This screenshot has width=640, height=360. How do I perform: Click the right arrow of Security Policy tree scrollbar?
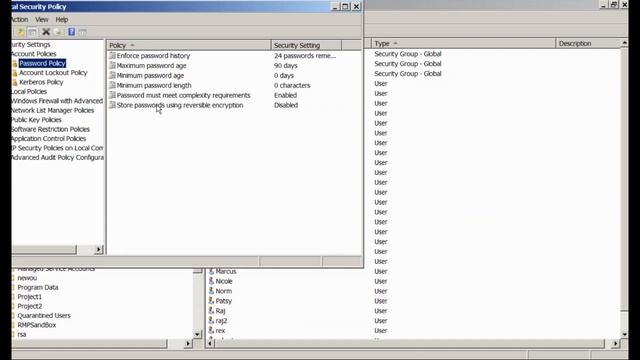tap(98, 249)
